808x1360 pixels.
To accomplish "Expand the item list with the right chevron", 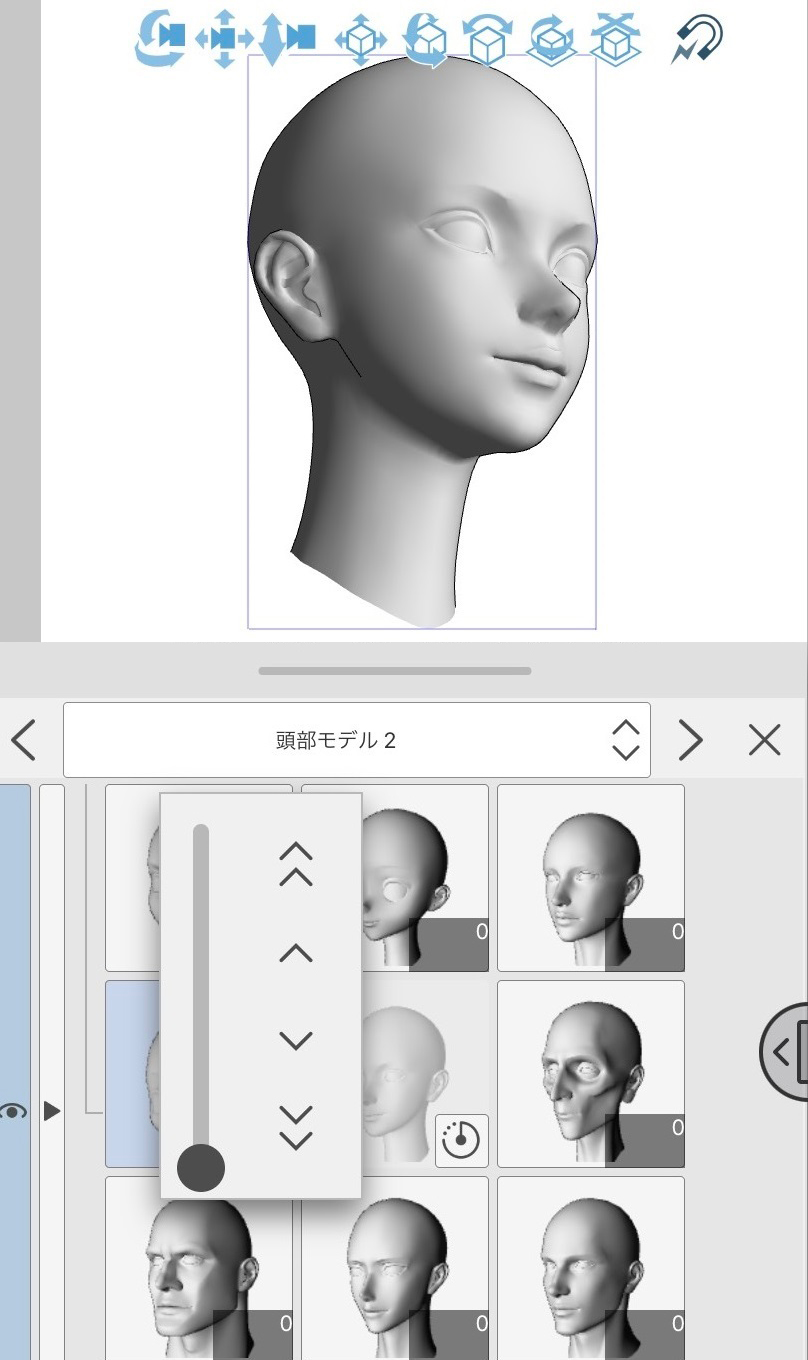I will (x=689, y=739).
